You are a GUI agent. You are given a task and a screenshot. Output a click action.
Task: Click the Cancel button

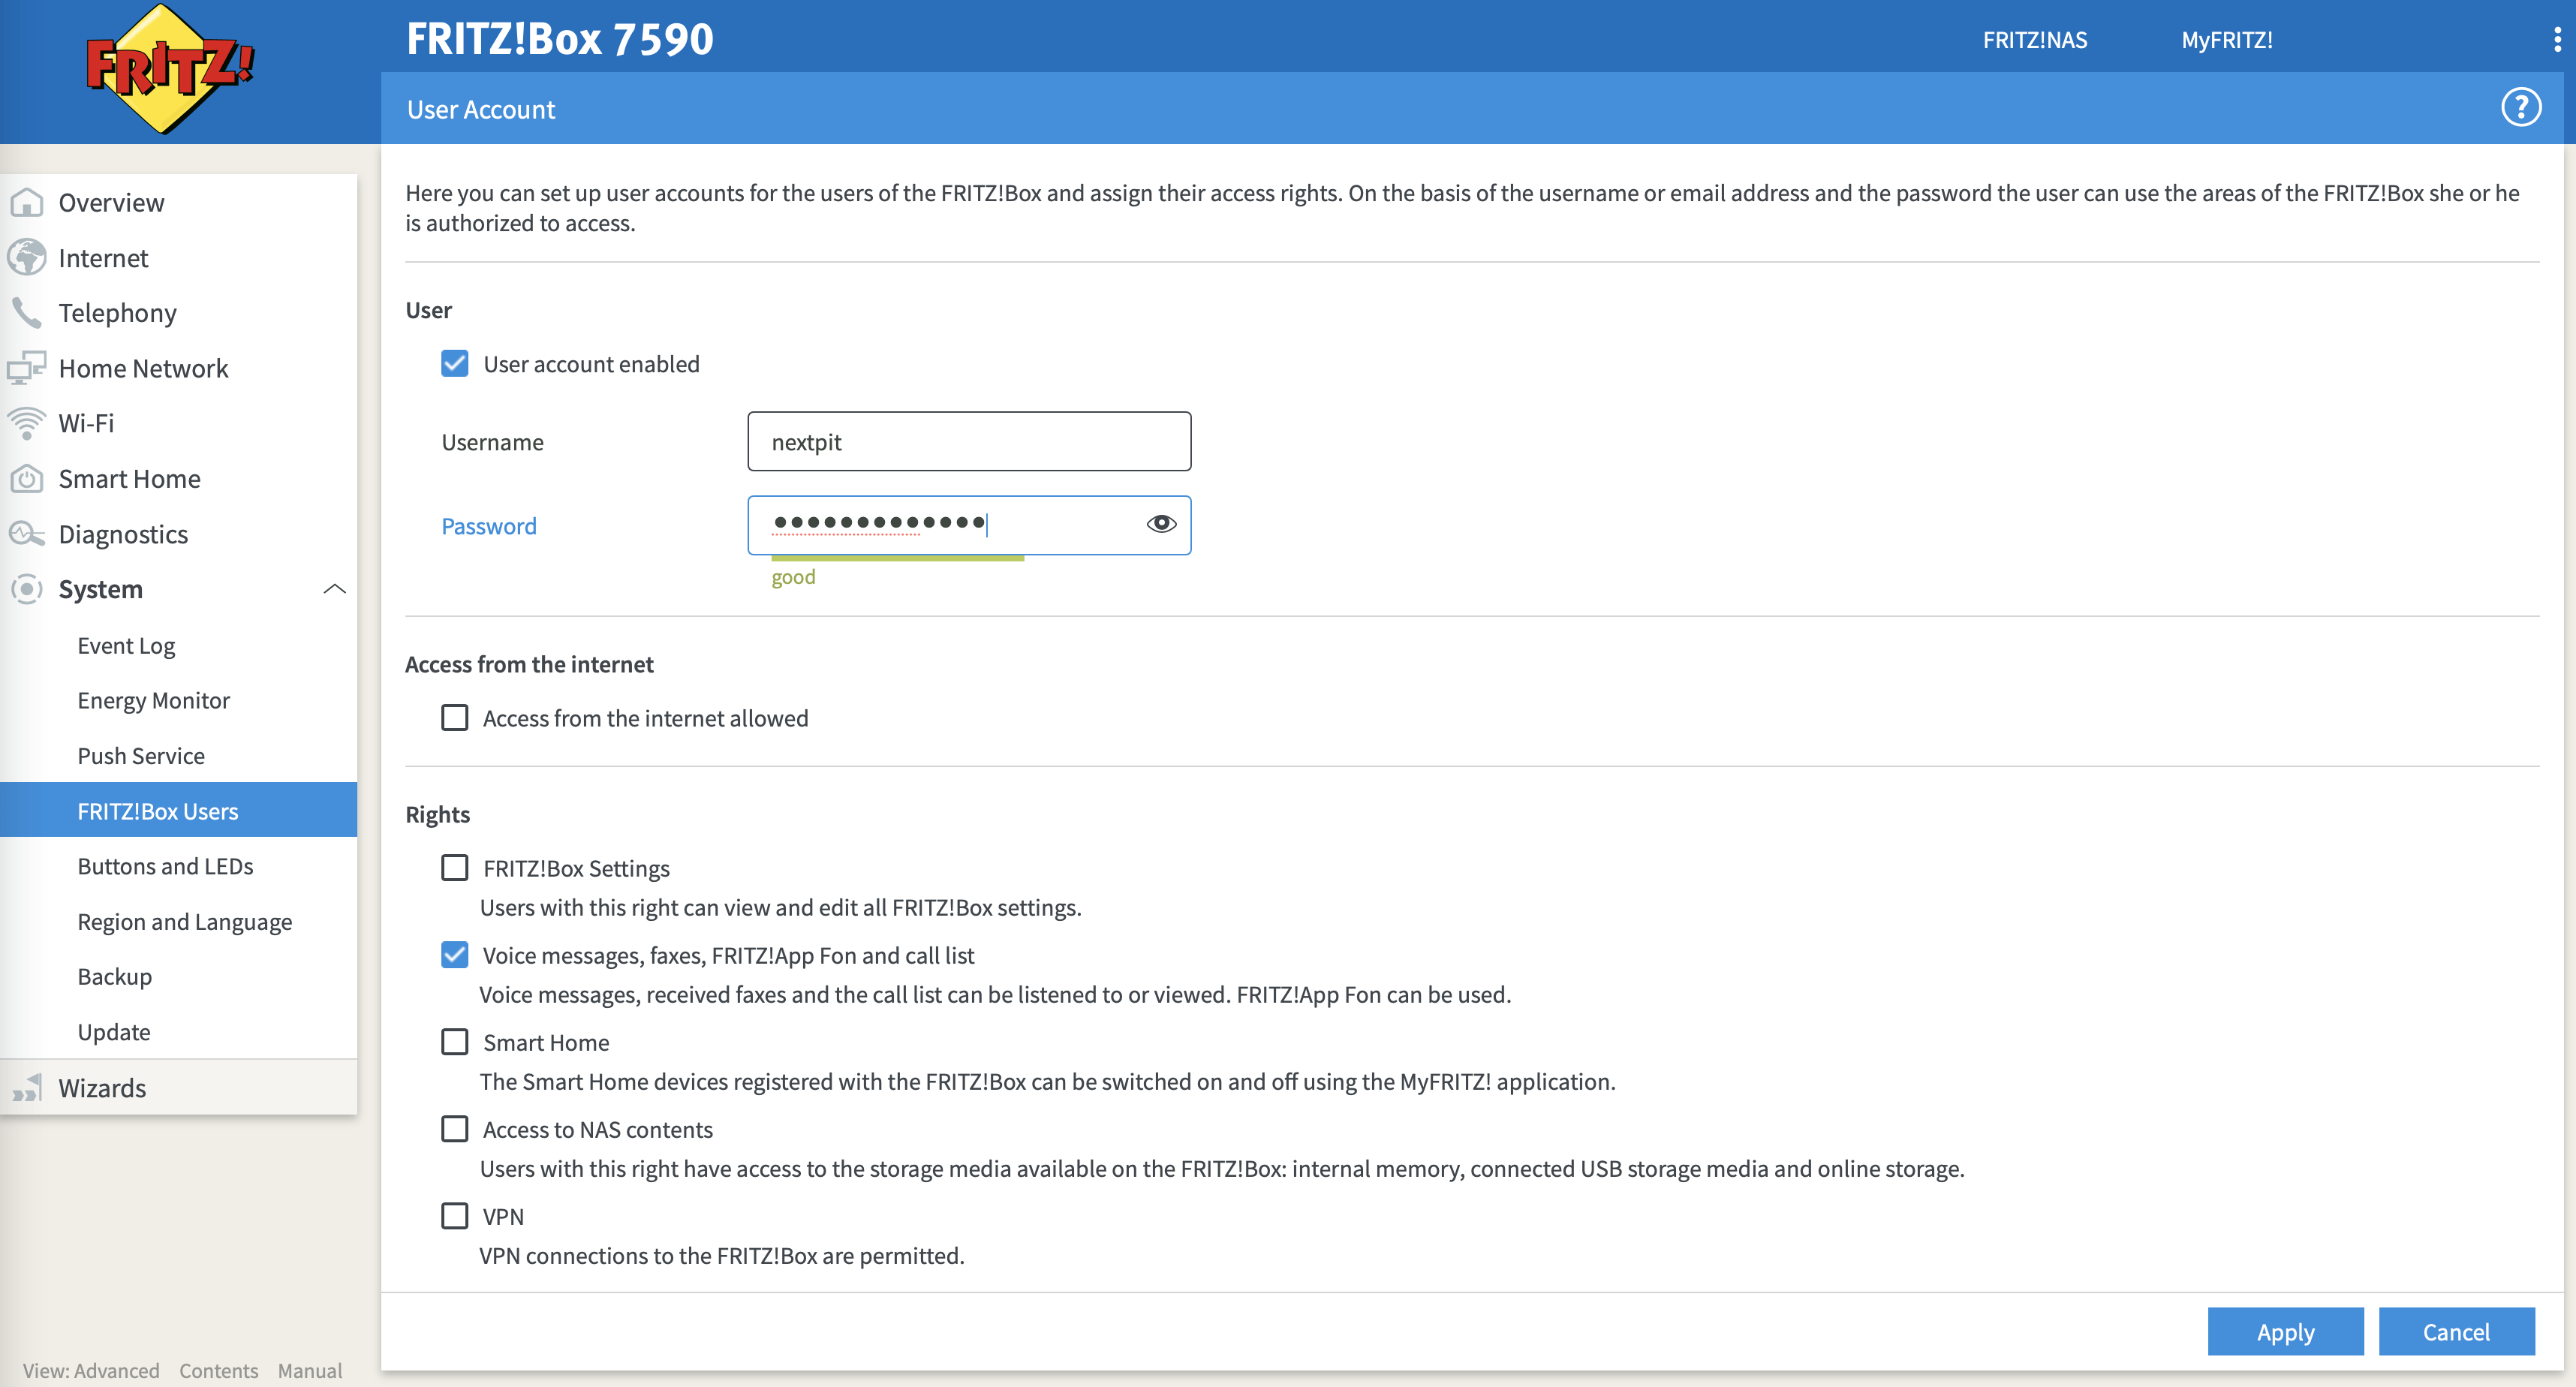2455,1332
